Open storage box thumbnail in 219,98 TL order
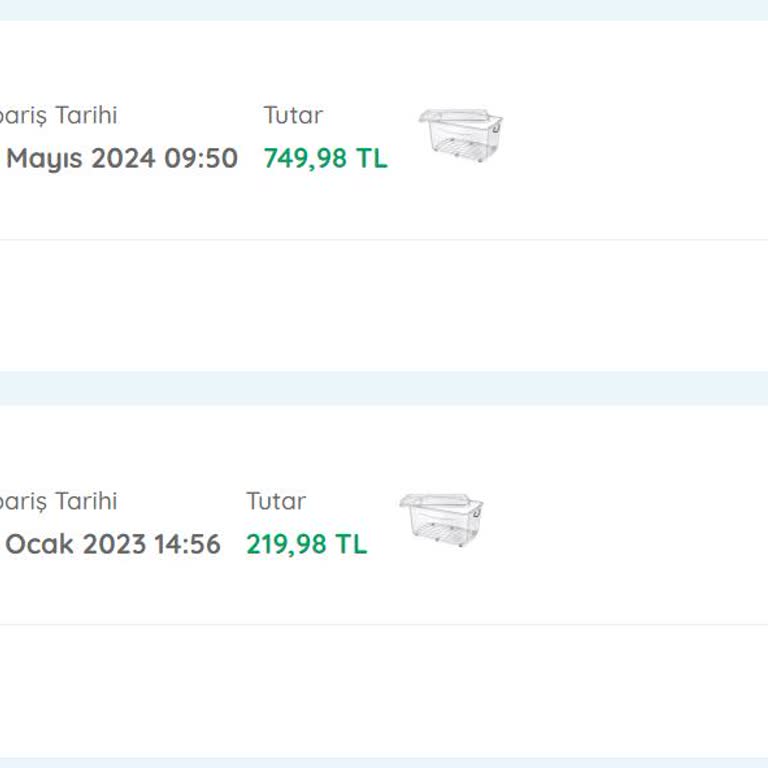 pos(441,520)
